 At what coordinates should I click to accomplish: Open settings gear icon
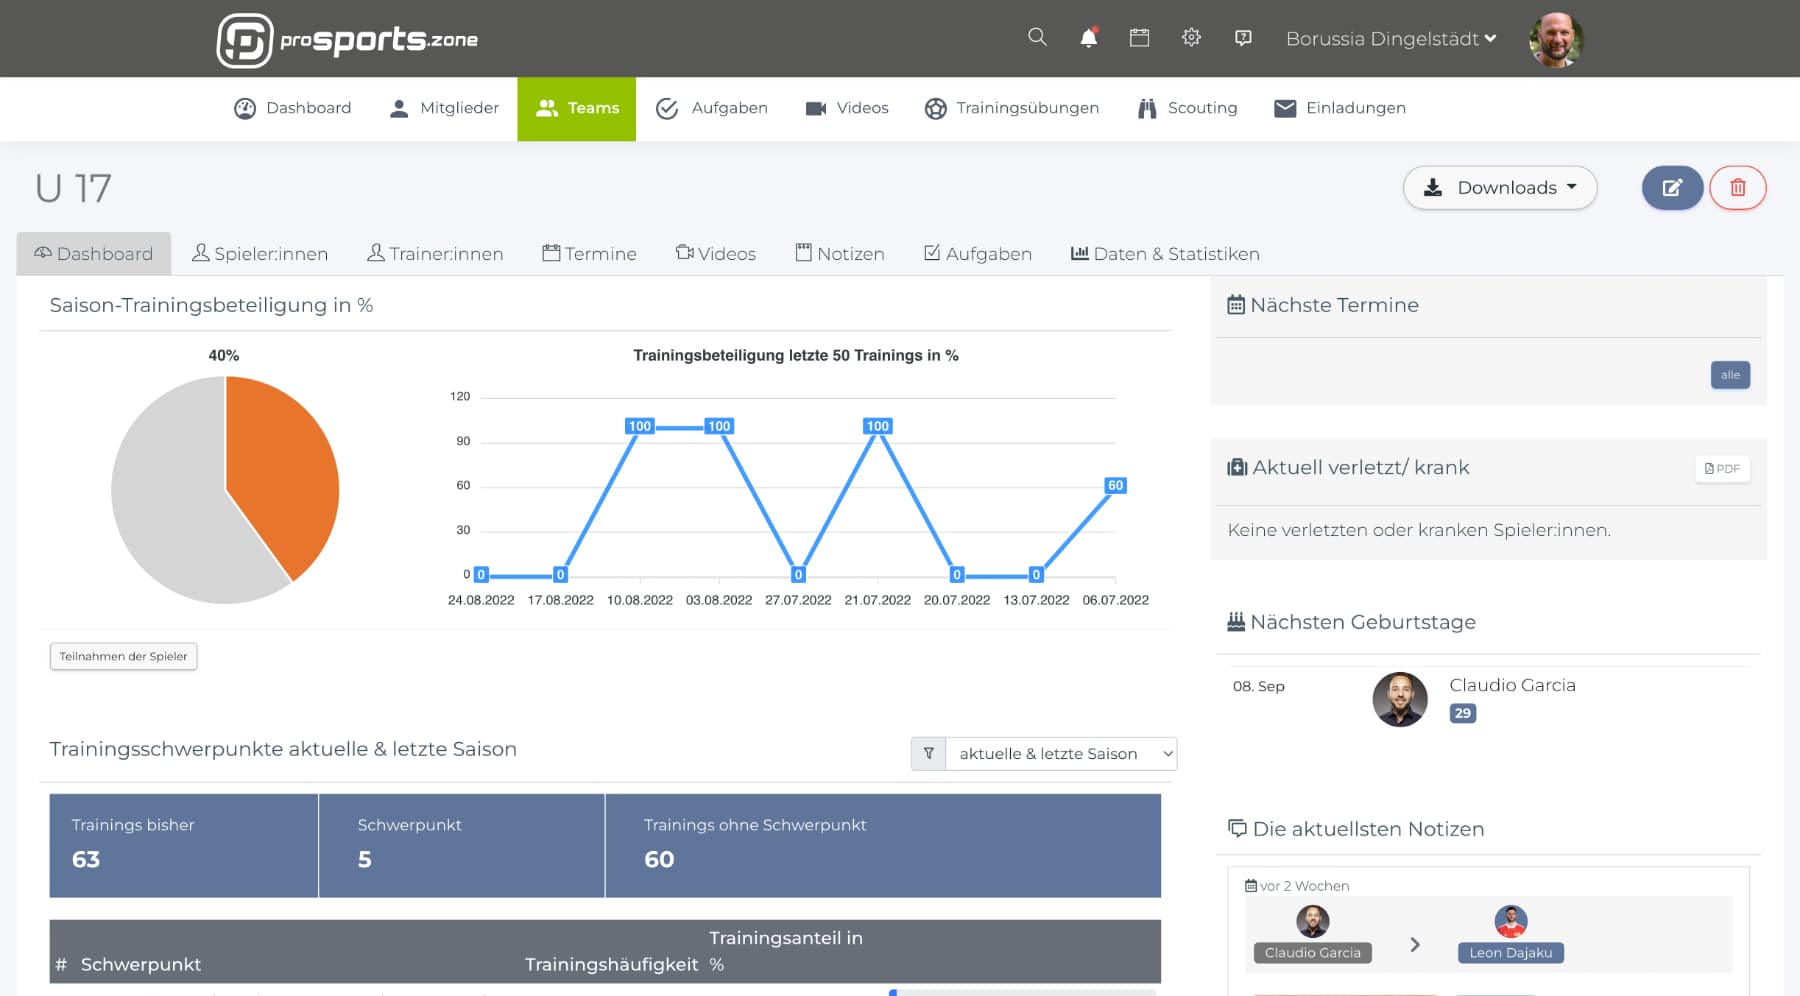(1191, 38)
